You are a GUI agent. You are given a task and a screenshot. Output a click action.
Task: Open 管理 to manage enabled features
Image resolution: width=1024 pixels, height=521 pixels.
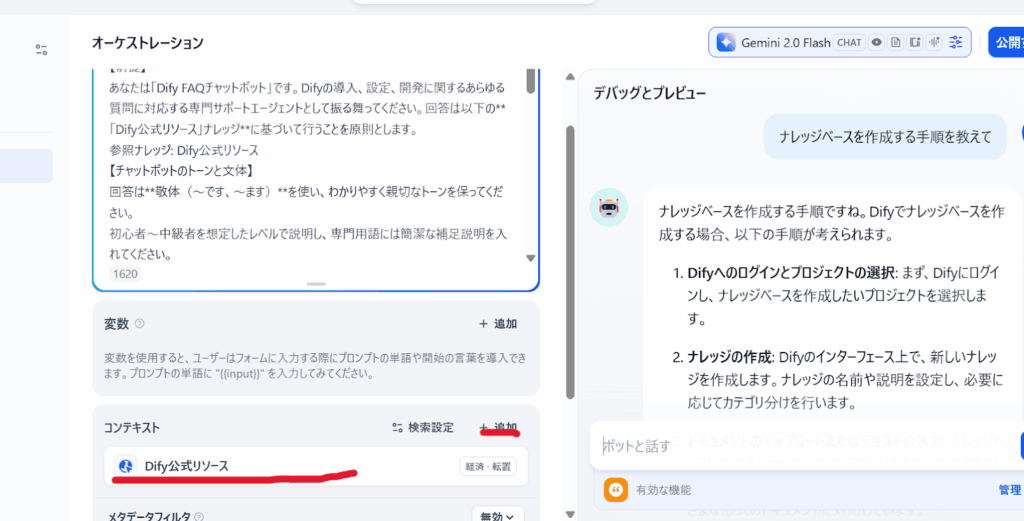[x=1010, y=490]
